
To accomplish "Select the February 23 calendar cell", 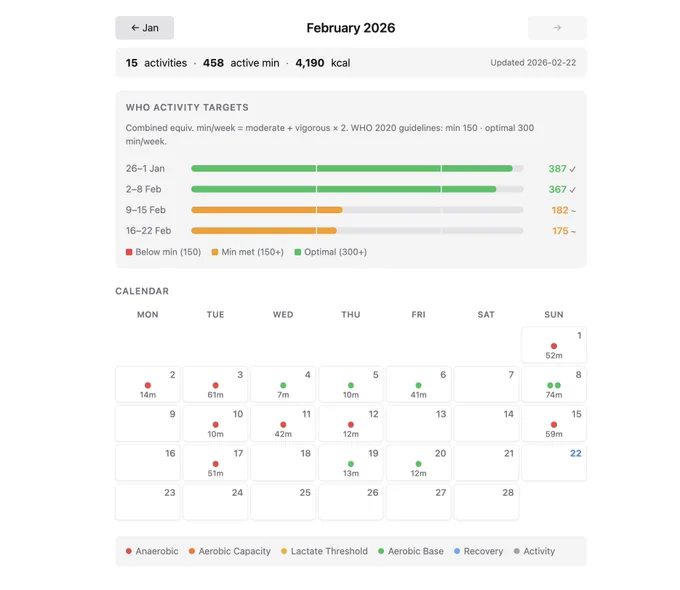I will 147,502.
